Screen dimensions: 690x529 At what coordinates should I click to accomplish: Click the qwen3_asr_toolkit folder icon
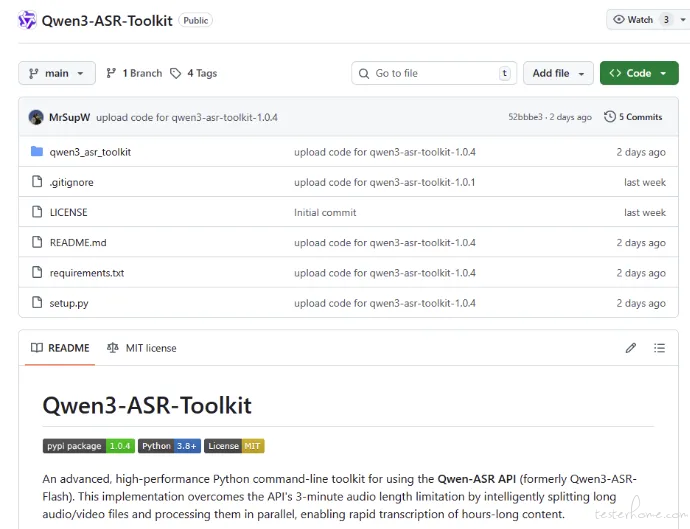point(37,152)
